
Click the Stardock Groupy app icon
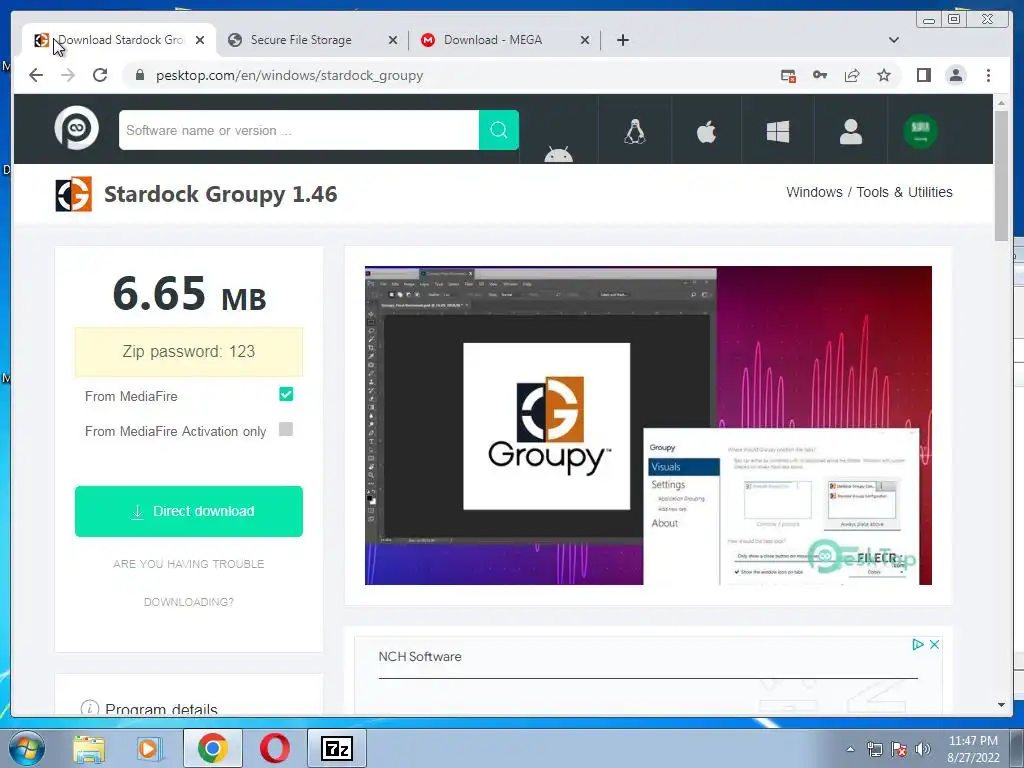tap(74, 194)
